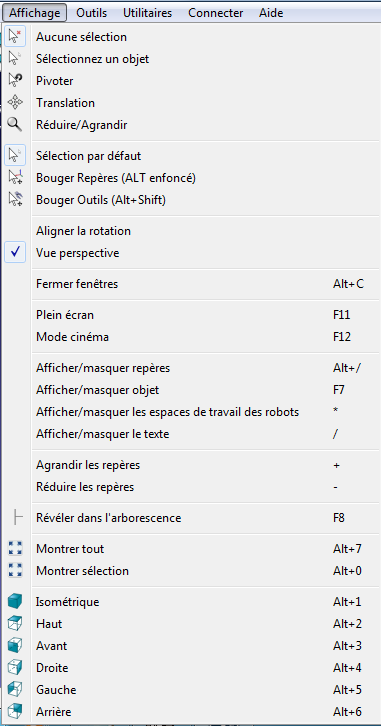Select the Bouger Repères cursor icon
The image size is (381, 726).
[15, 178]
